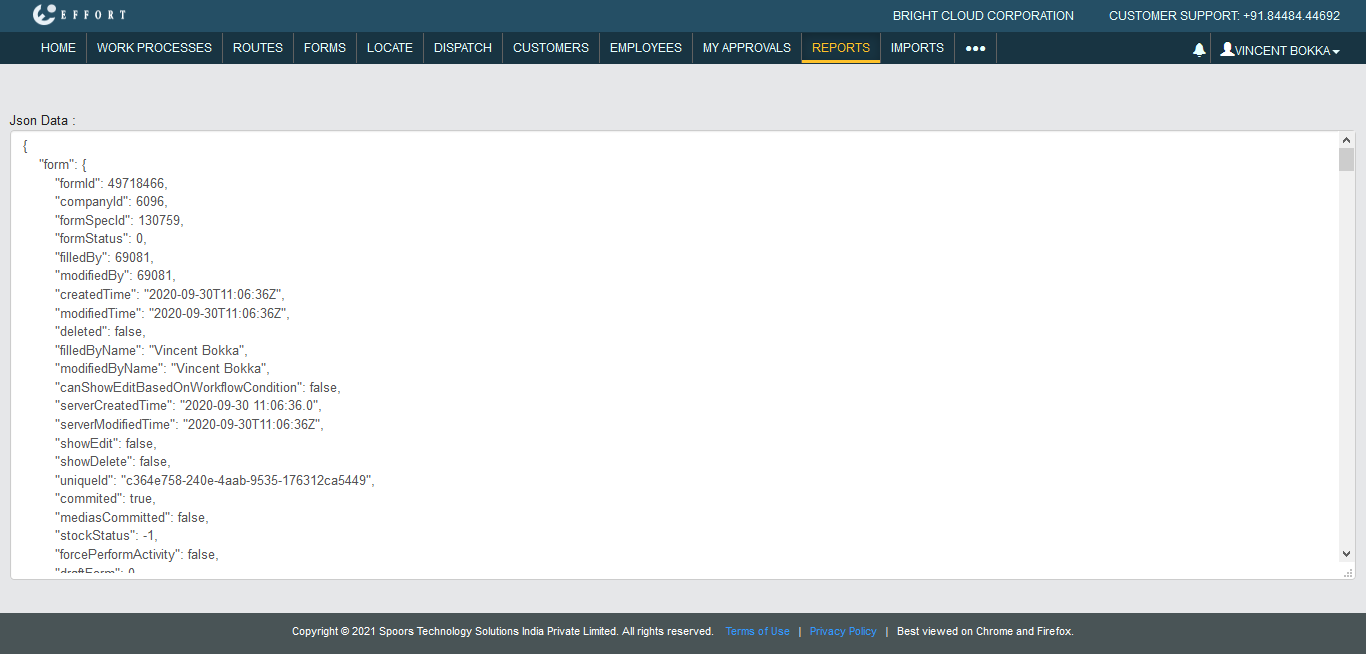This screenshot has height=654, width=1366.
Task: Open the Work Processes menu
Action: (154, 48)
